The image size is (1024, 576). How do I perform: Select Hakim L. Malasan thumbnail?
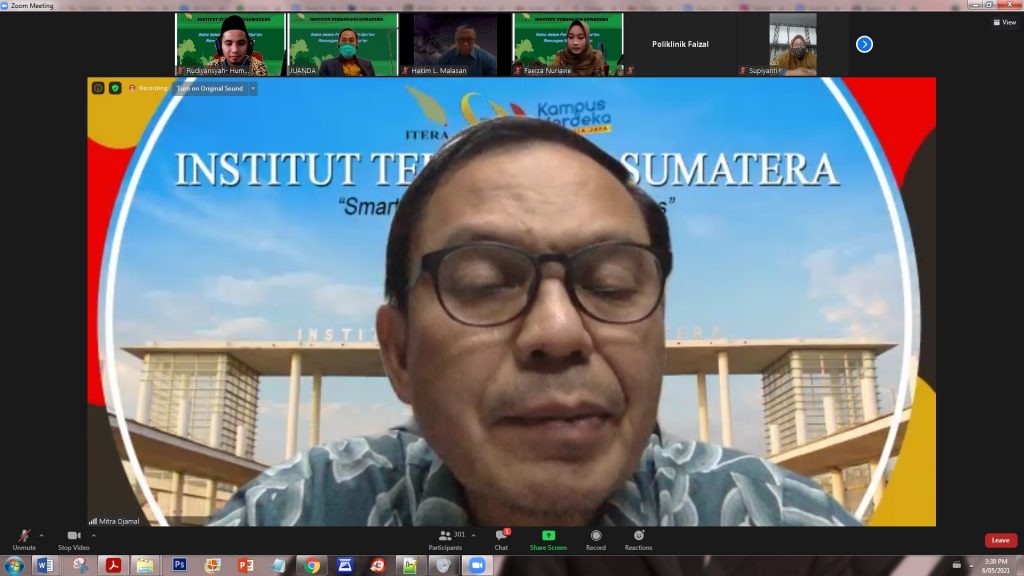[x=455, y=44]
